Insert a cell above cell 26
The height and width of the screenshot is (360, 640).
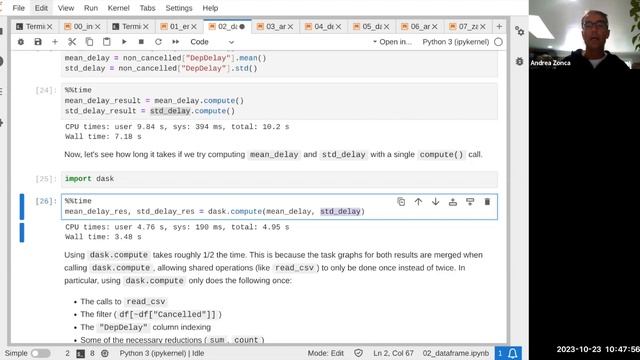(453, 202)
